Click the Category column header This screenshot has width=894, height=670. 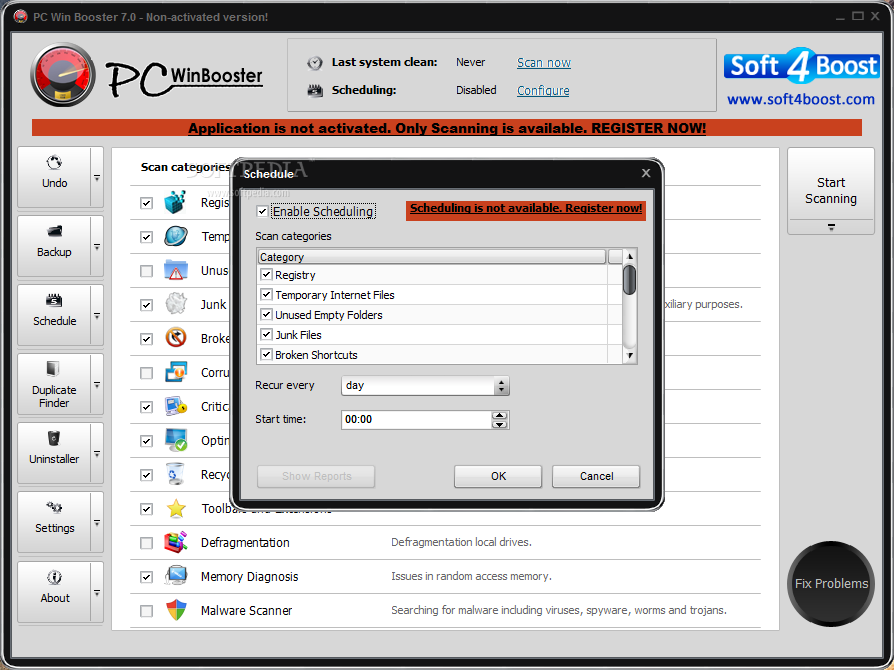[x=432, y=257]
